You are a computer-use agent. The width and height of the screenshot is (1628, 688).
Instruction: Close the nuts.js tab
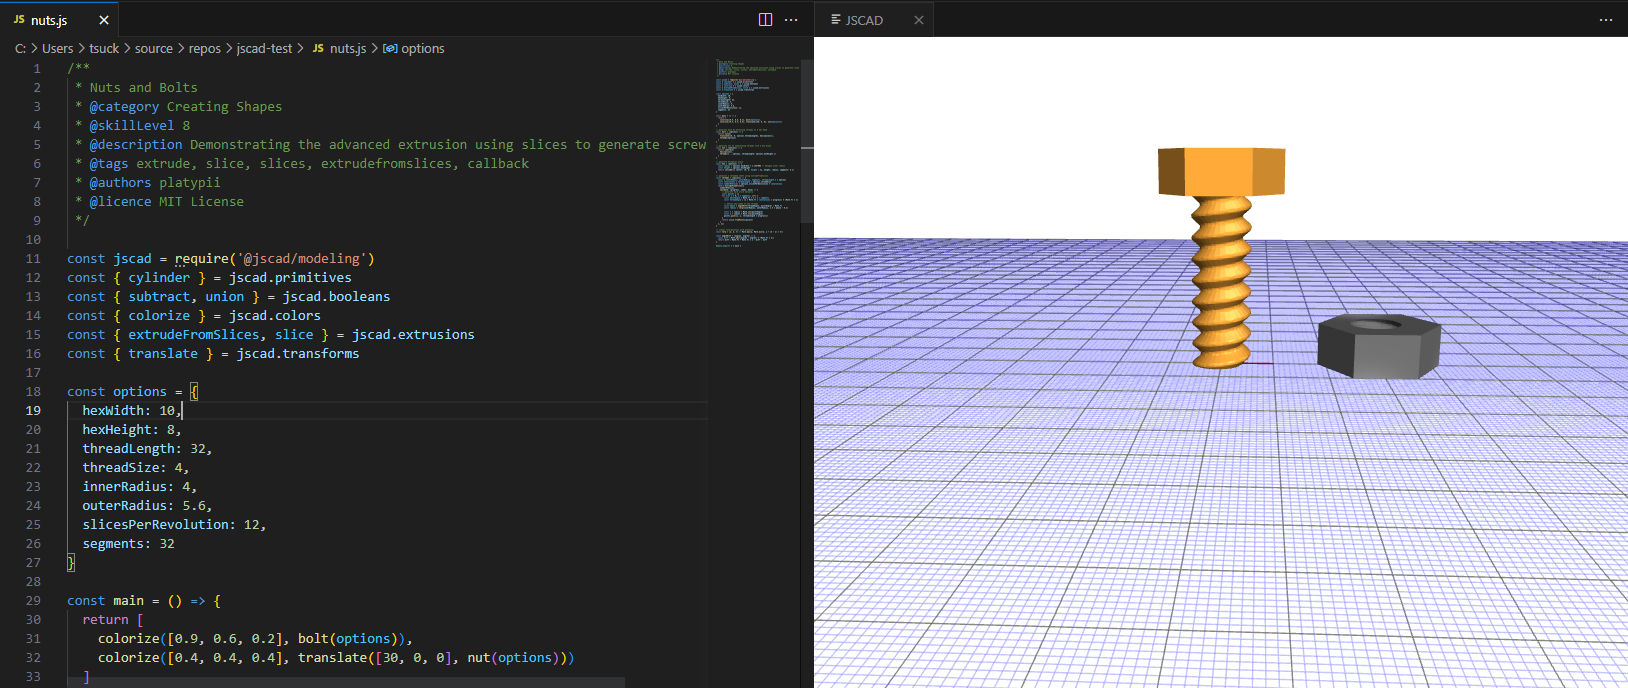(x=104, y=20)
